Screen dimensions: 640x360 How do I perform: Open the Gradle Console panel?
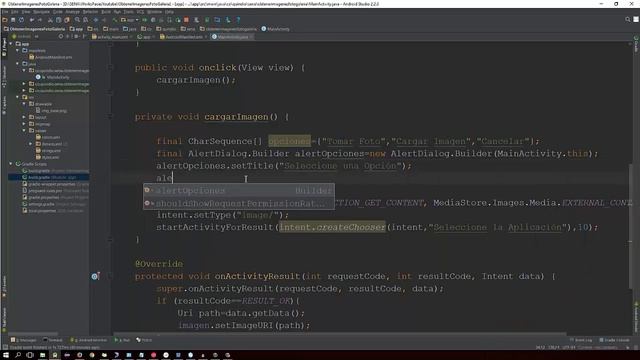[614, 340]
